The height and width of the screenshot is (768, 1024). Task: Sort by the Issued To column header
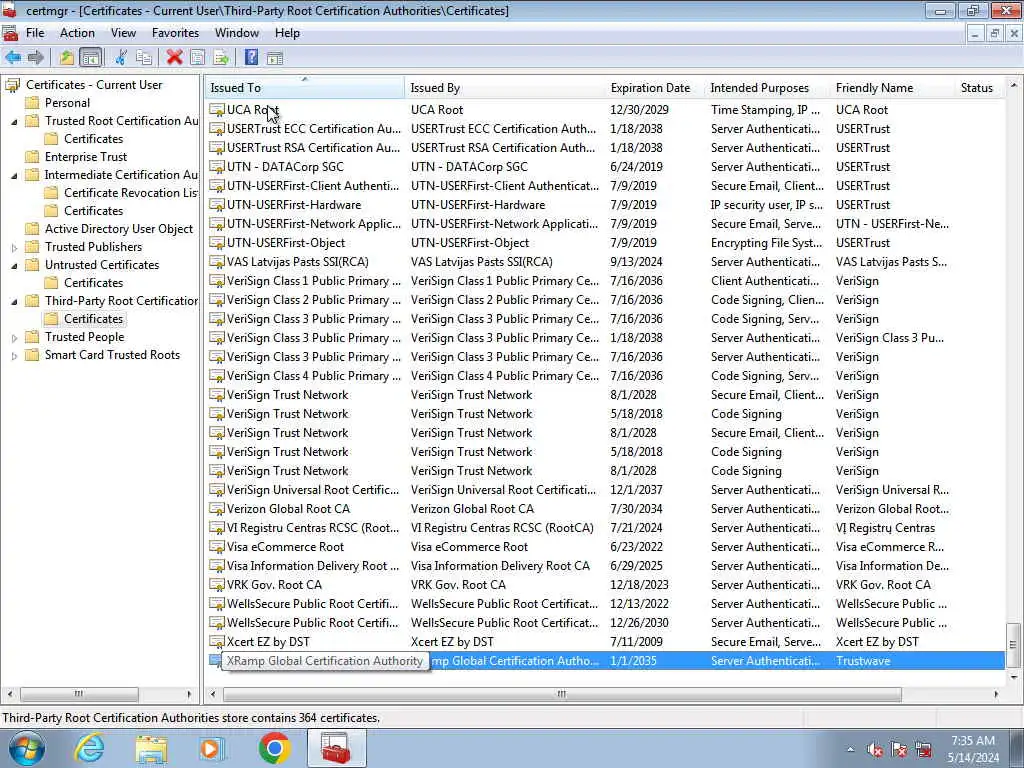(x=305, y=88)
